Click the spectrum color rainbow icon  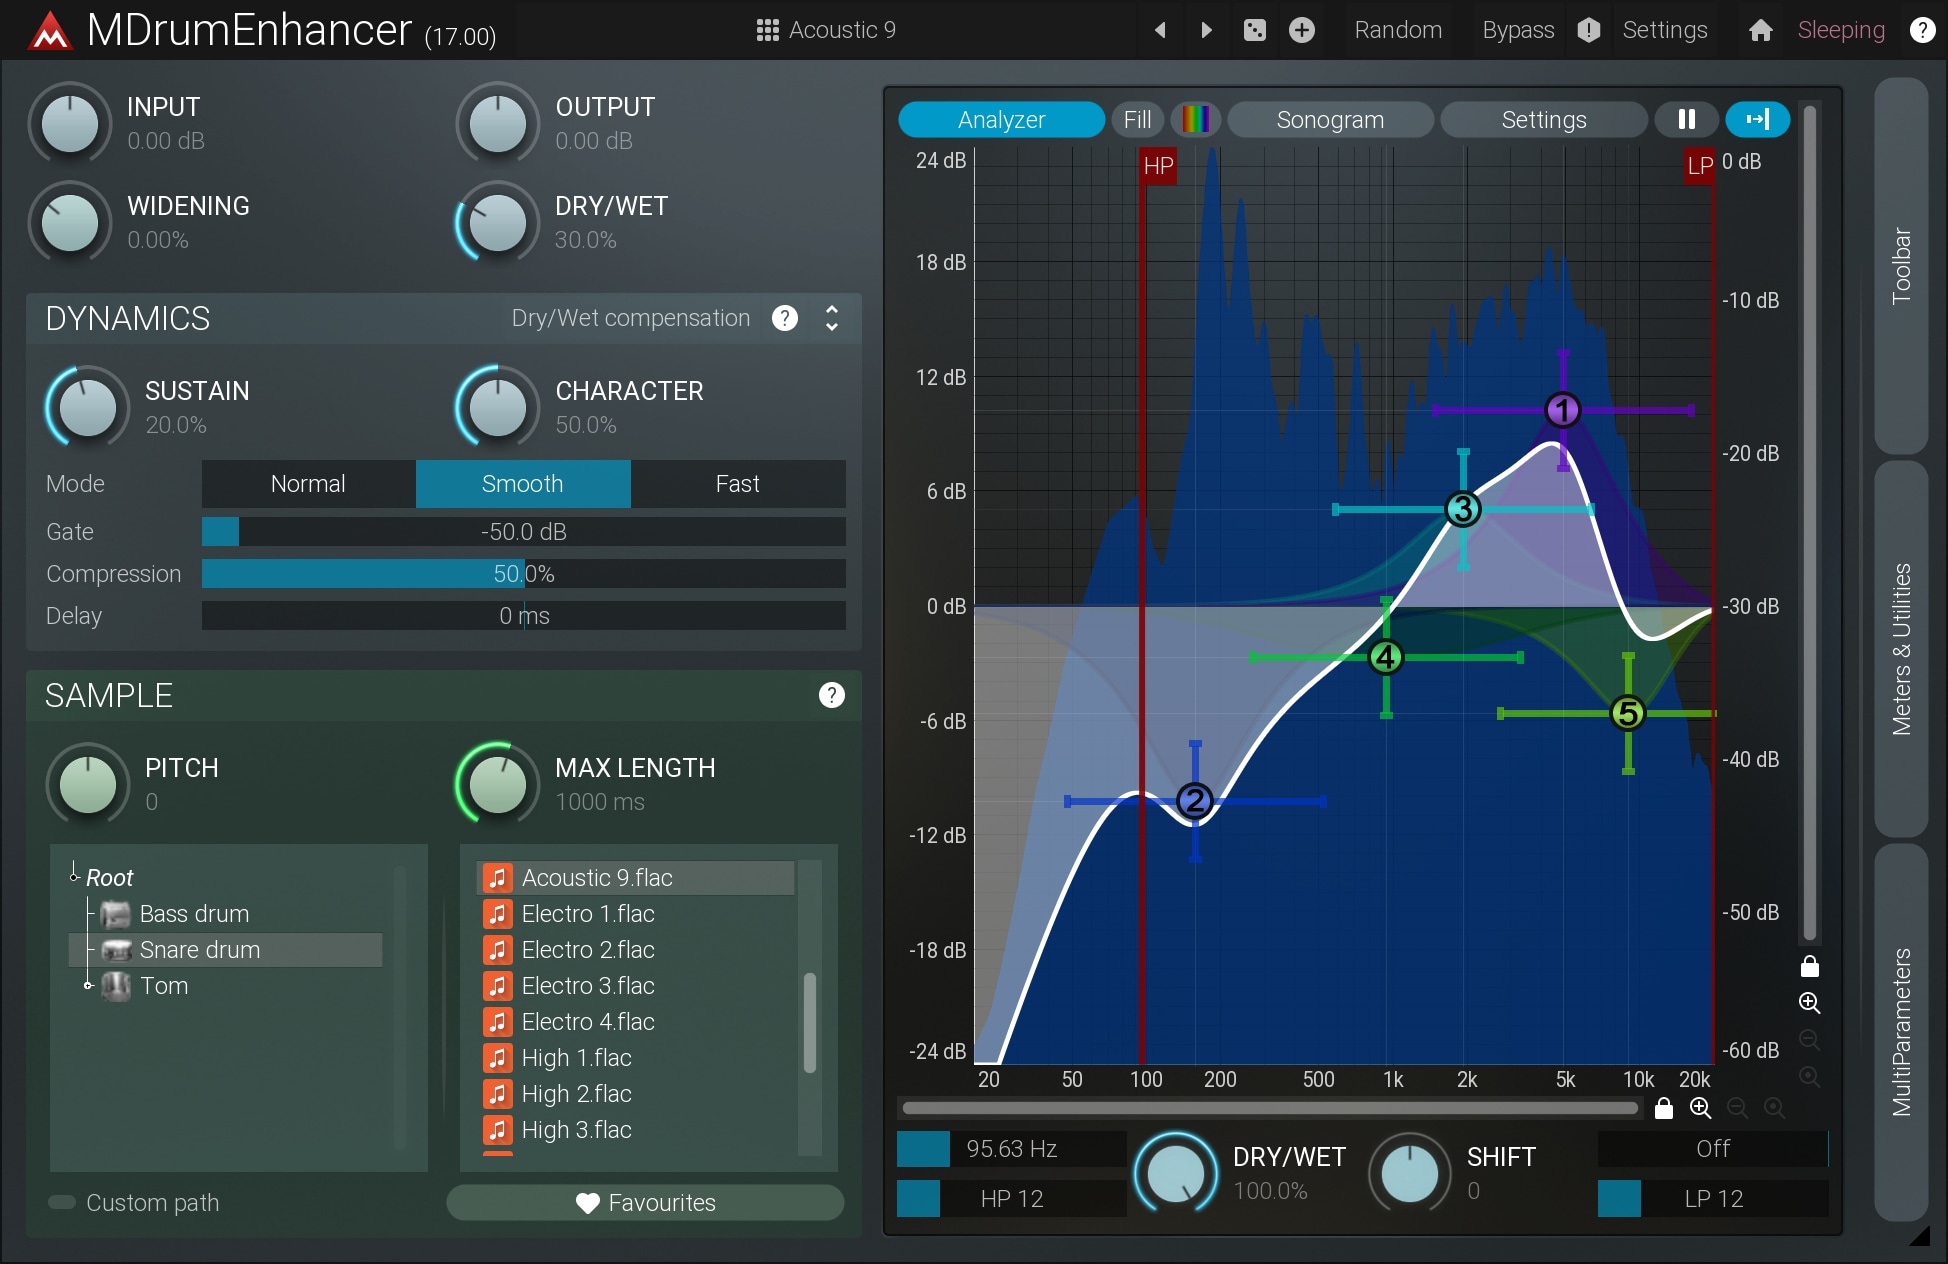coord(1196,120)
